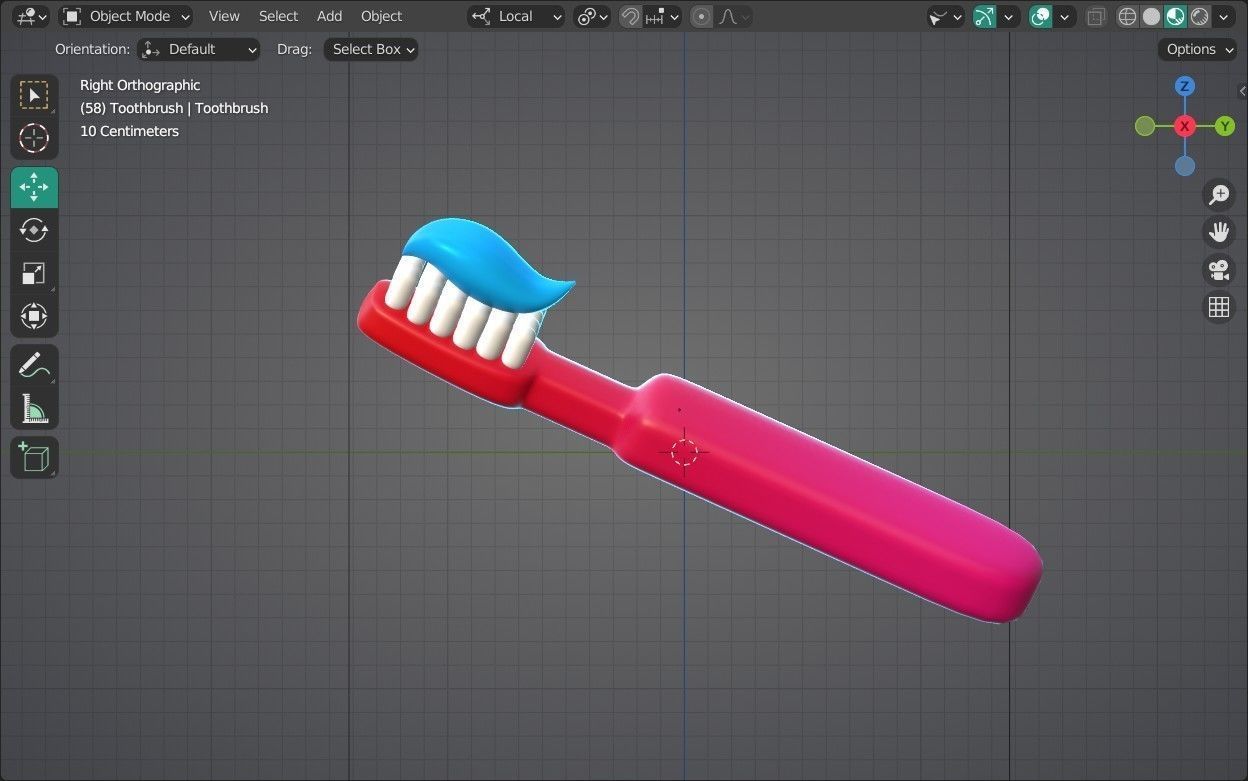Click the camera view icon in the sidebar

[1218, 269]
